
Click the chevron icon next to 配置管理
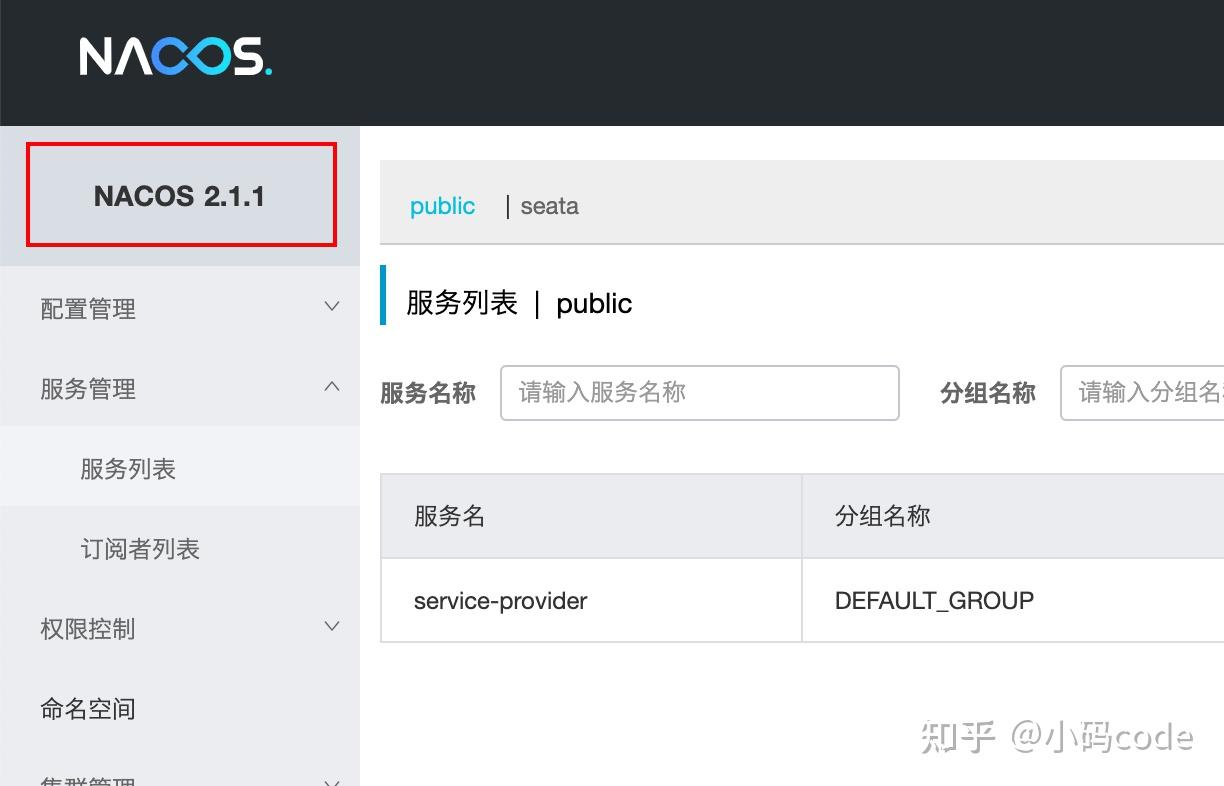click(331, 306)
